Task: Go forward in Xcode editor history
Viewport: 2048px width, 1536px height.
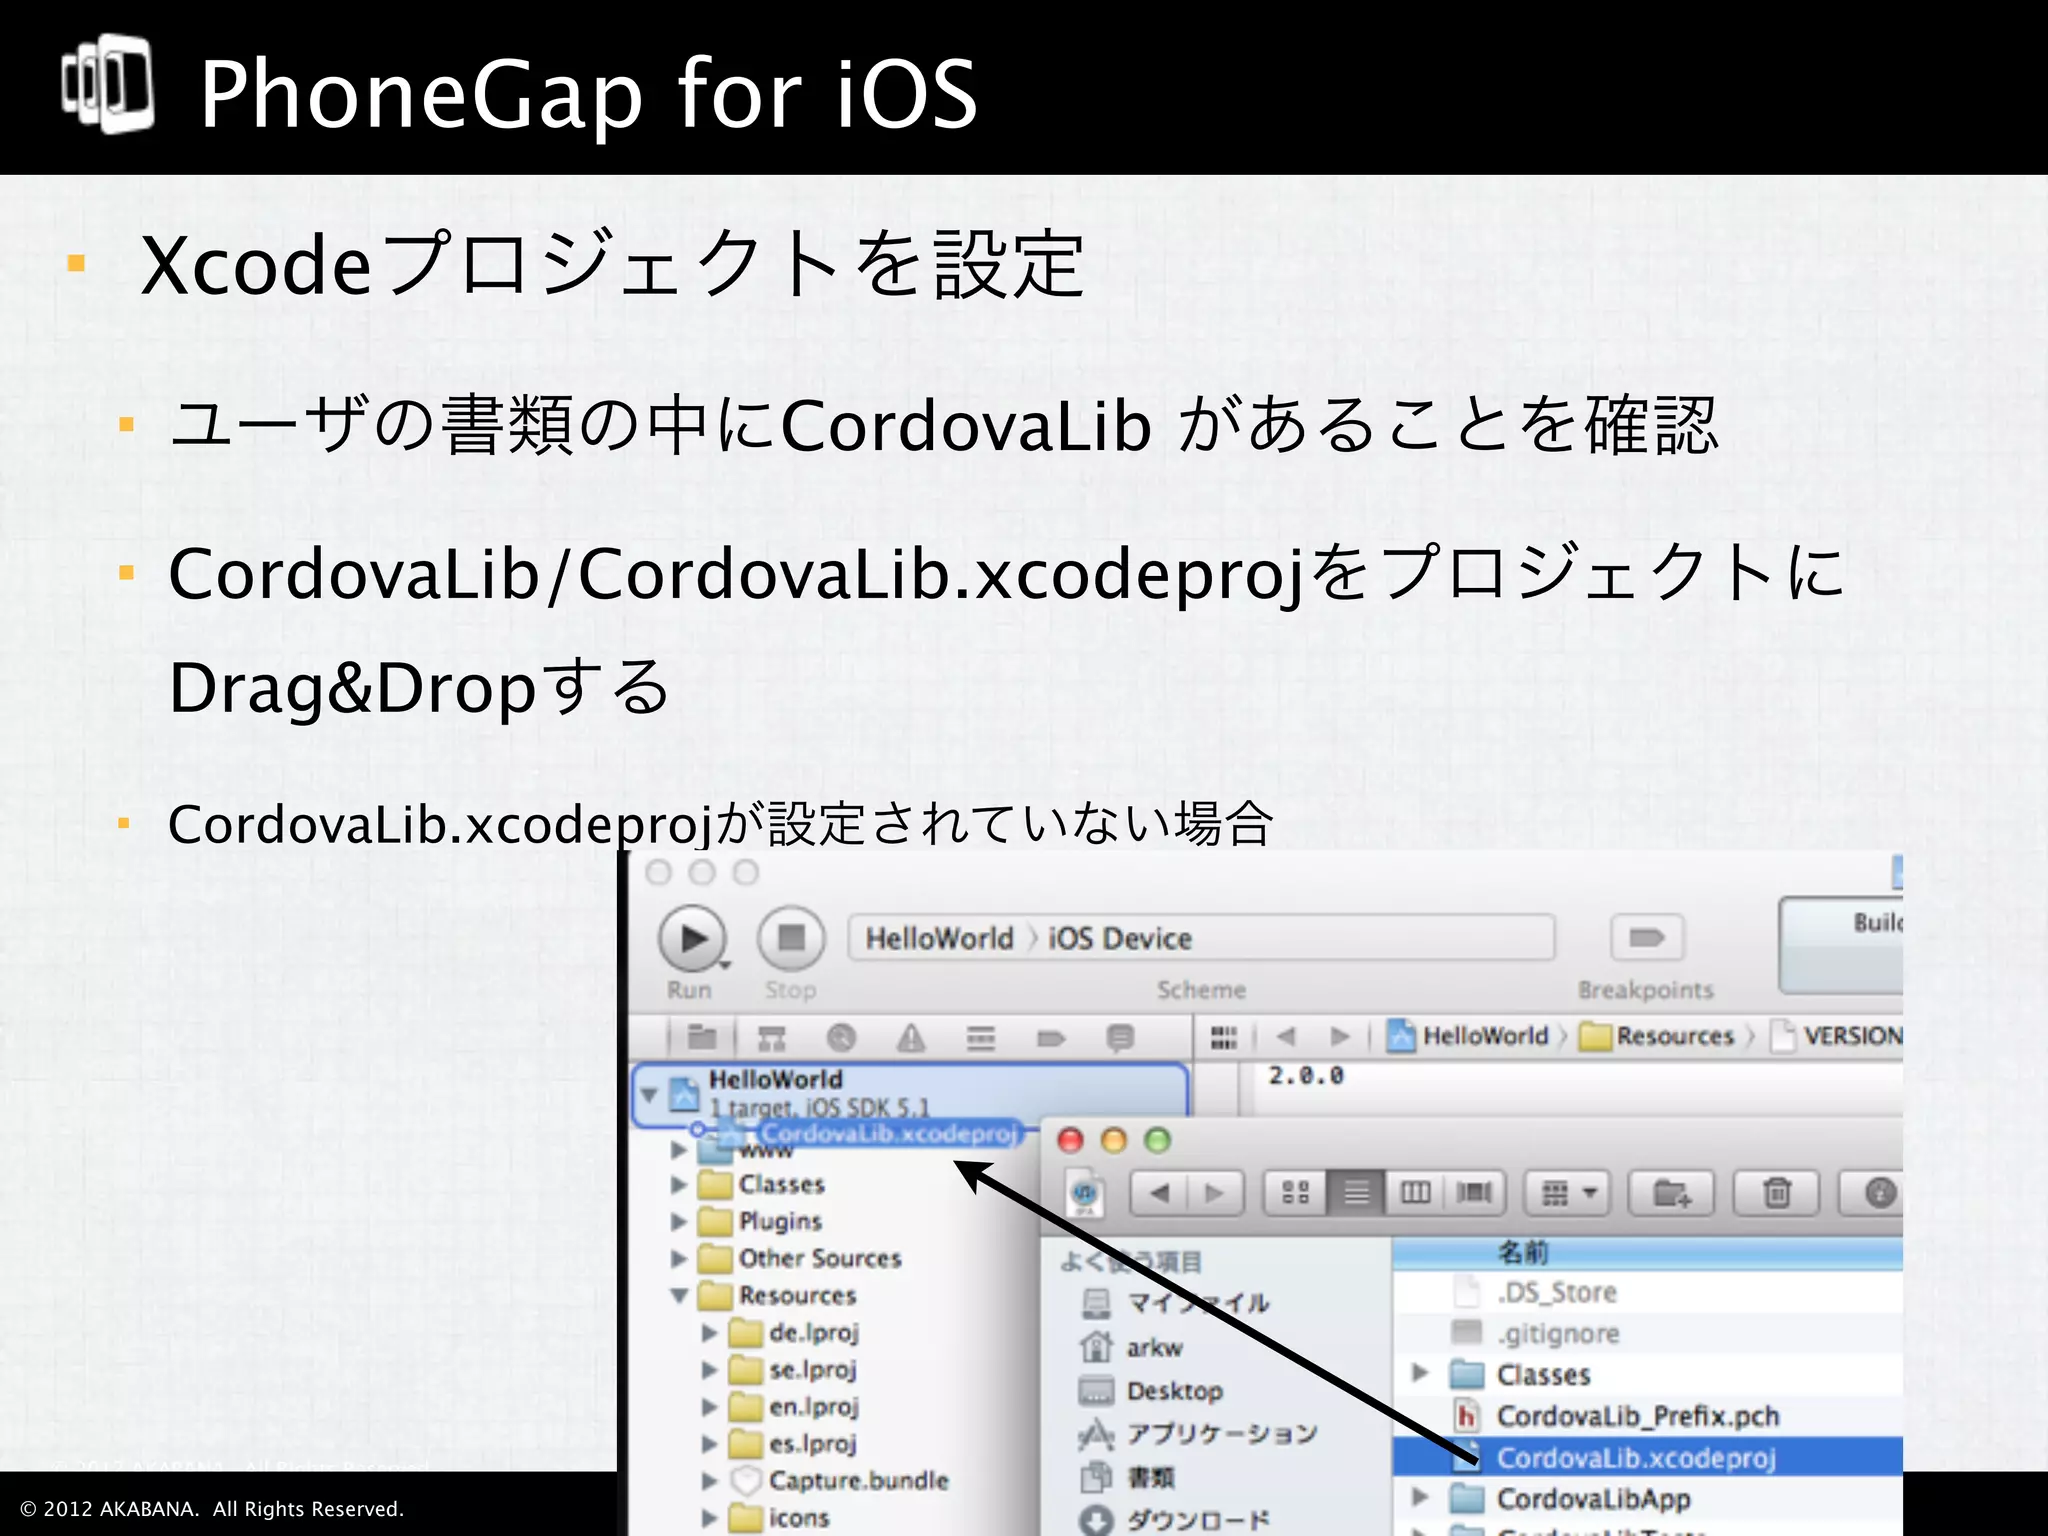Action: 1340,1036
